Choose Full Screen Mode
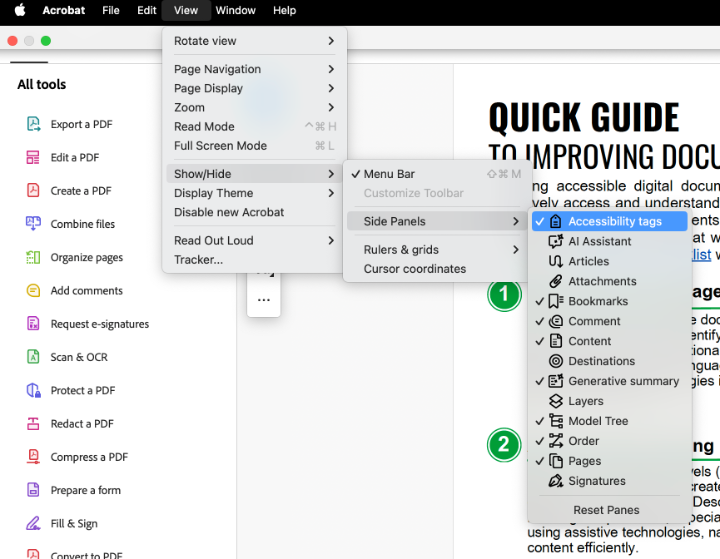720x559 pixels. [x=254, y=146]
